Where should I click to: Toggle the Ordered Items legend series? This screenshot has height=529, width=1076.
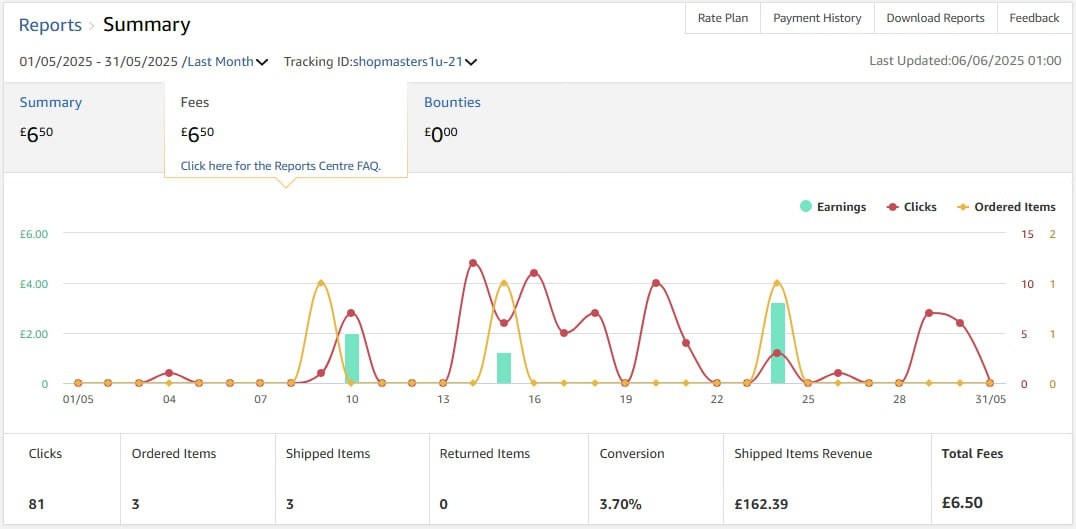(1006, 207)
